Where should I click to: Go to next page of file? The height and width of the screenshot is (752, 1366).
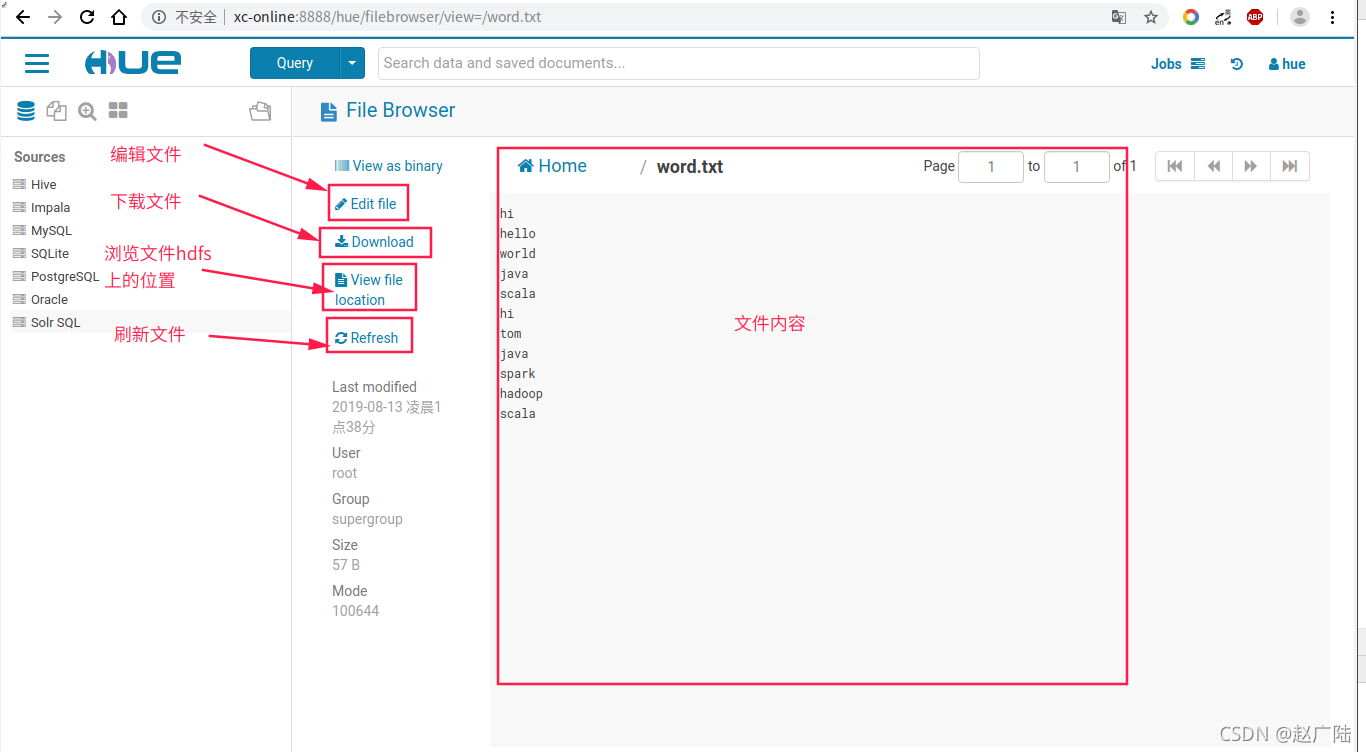click(x=1251, y=166)
